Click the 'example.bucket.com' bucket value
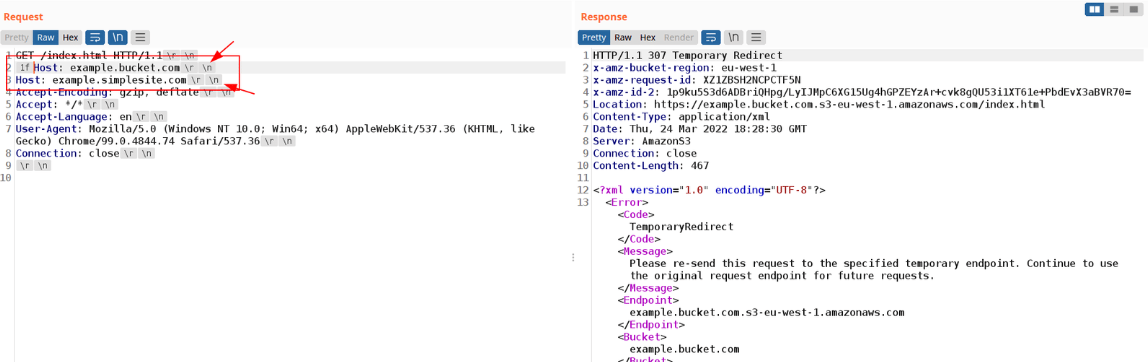Viewport: 1148px width, 362px height. (685, 350)
